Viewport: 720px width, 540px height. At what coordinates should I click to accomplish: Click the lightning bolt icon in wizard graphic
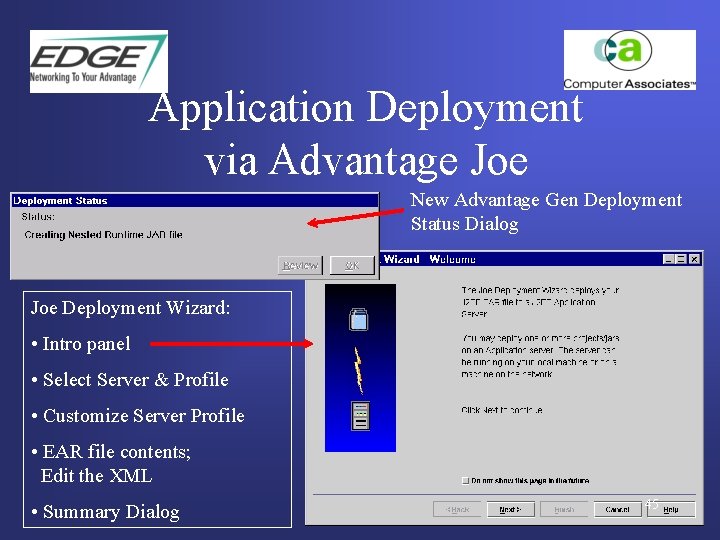coord(359,371)
